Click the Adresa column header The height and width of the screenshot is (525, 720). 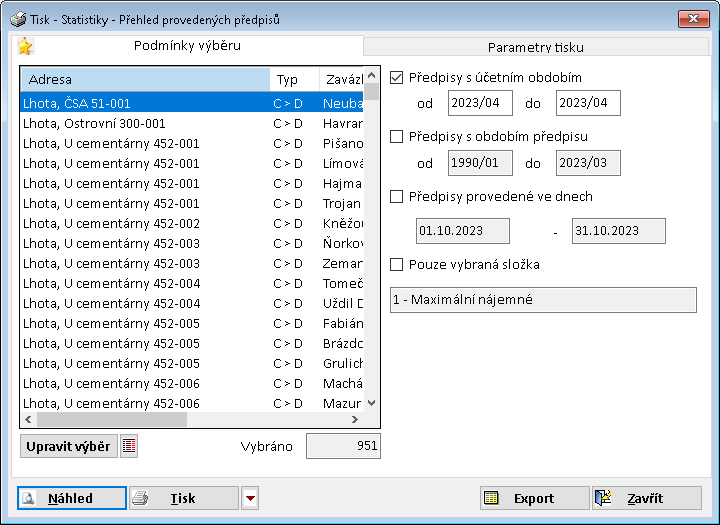click(x=145, y=79)
